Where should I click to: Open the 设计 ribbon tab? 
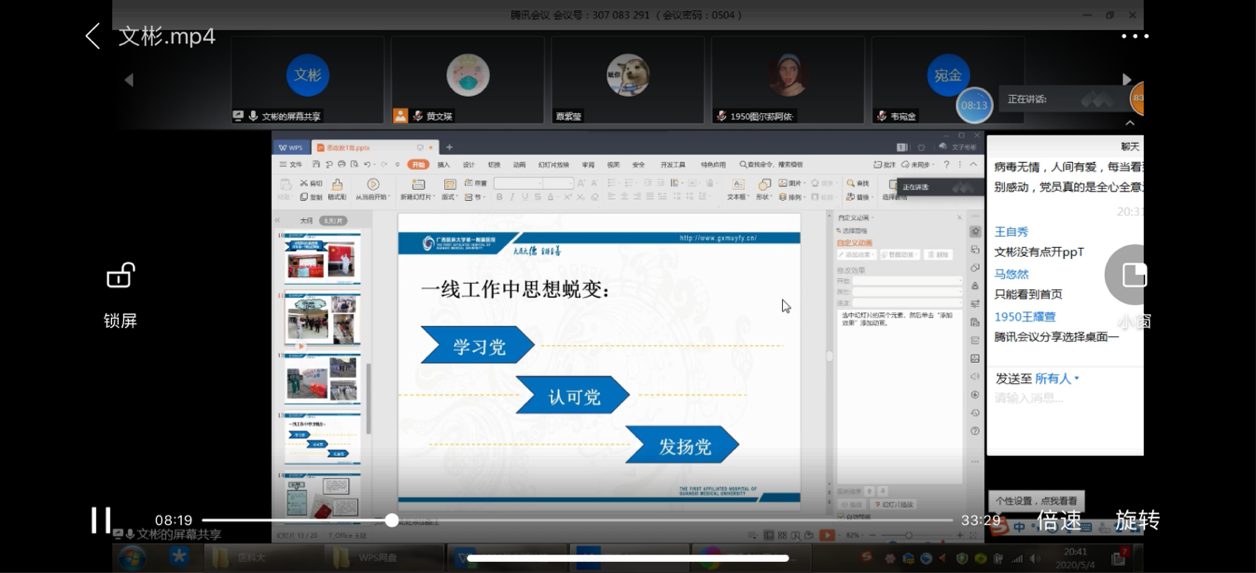pyautogui.click(x=469, y=164)
